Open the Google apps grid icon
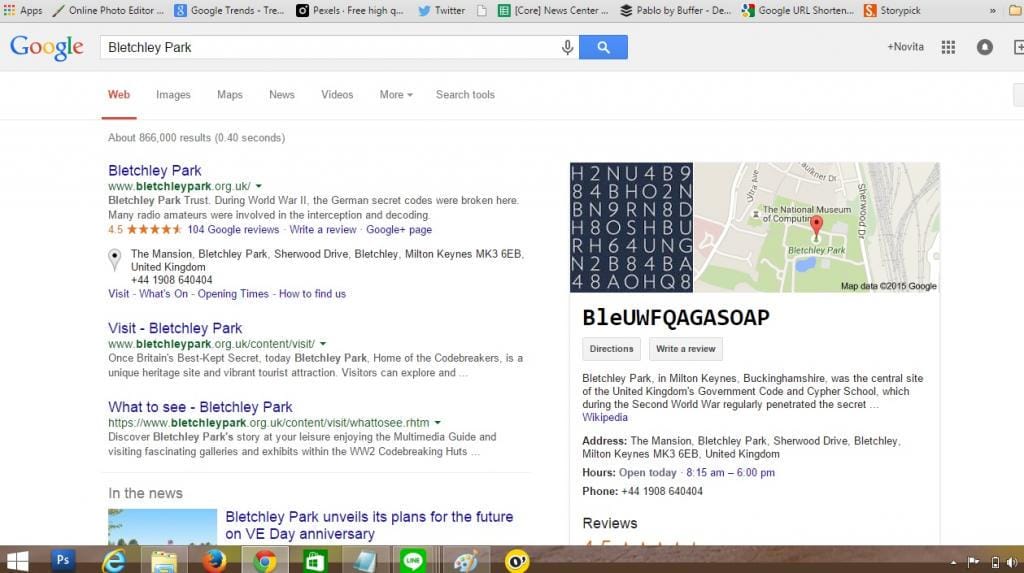 click(x=948, y=47)
